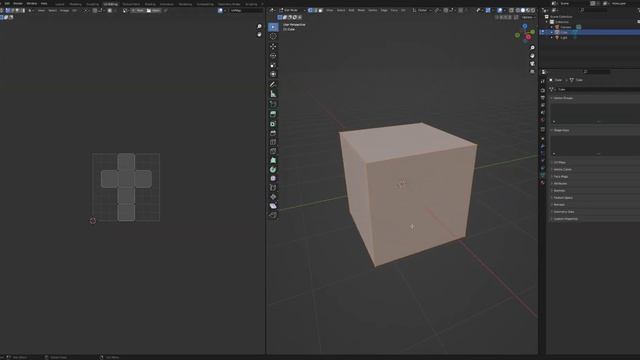Open the Mesh menu in 3D viewport header

pyautogui.click(x=361, y=10)
